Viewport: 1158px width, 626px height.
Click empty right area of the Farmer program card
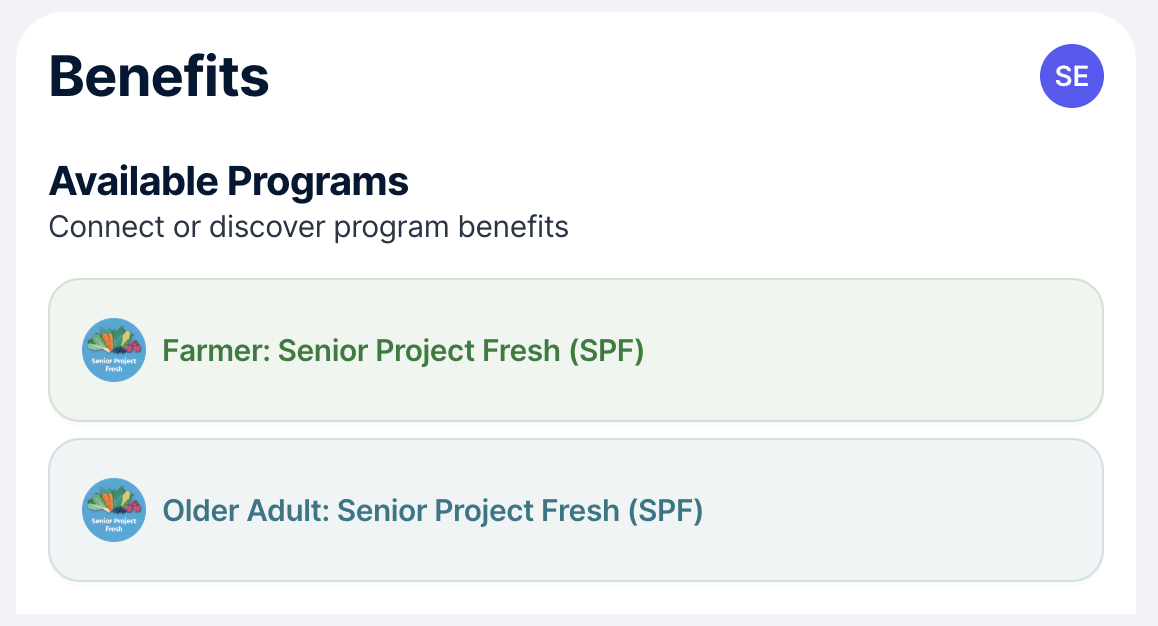871,350
